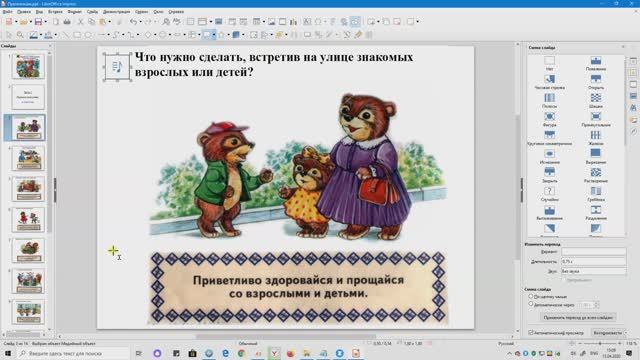Image resolution: width=640 pixels, height=360 pixels.
Task: Open the Справка menu
Action: [176, 12]
